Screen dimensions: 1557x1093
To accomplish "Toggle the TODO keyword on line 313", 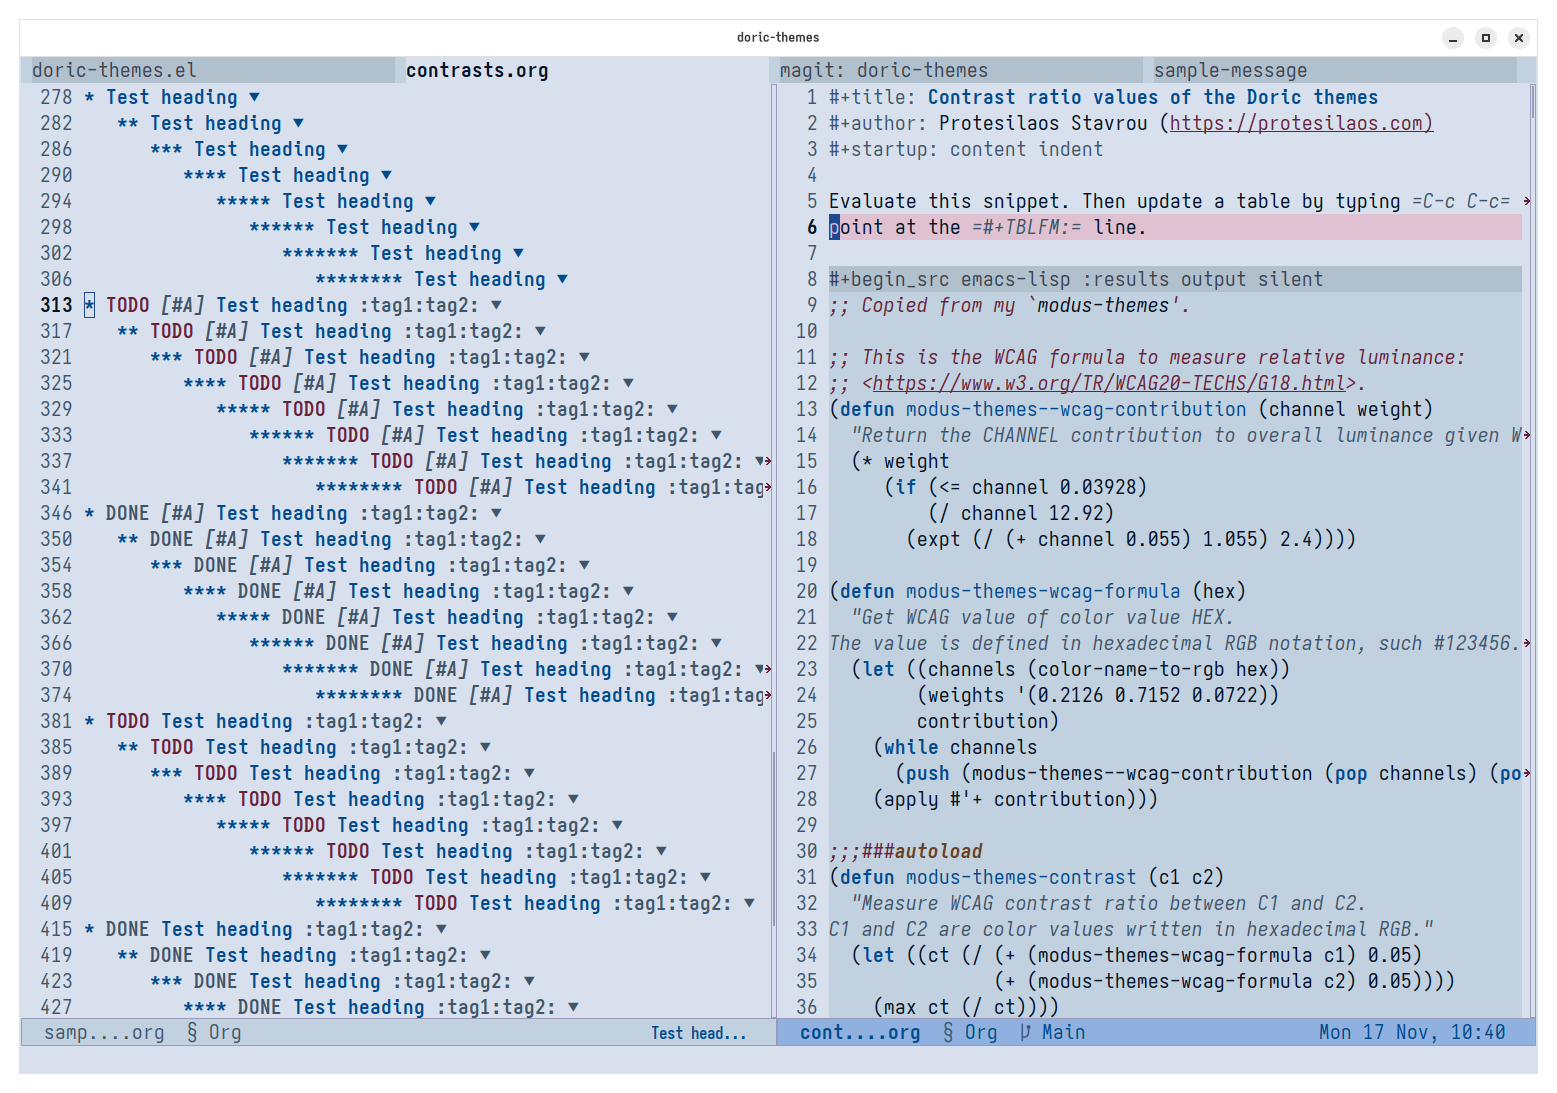I will [127, 305].
